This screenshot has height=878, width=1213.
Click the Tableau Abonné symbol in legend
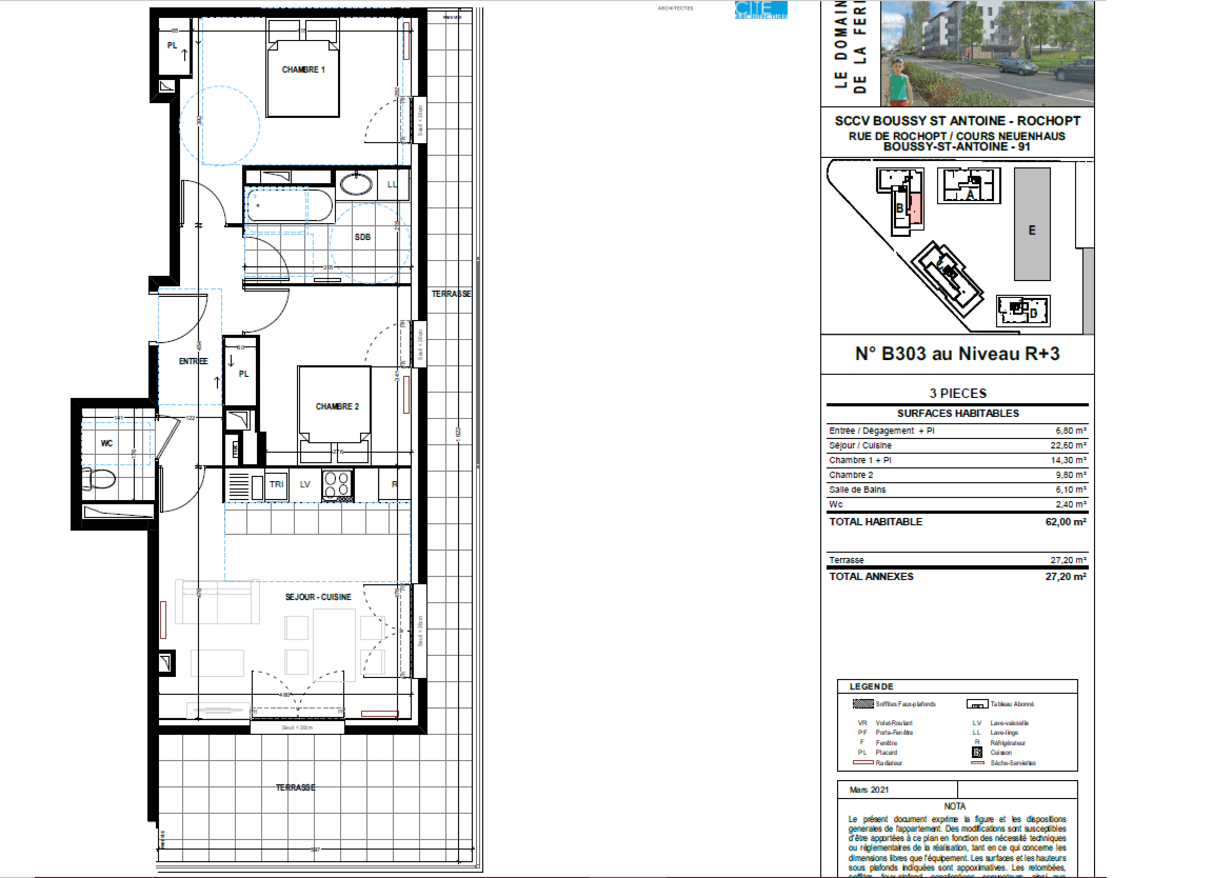pos(980,704)
